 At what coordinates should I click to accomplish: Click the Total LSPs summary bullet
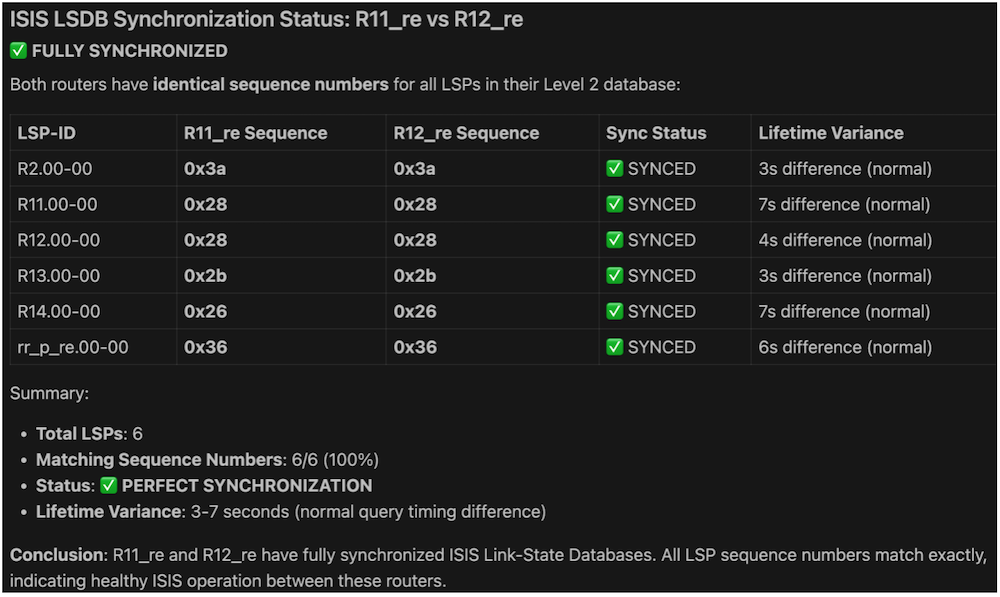[x=89, y=434]
